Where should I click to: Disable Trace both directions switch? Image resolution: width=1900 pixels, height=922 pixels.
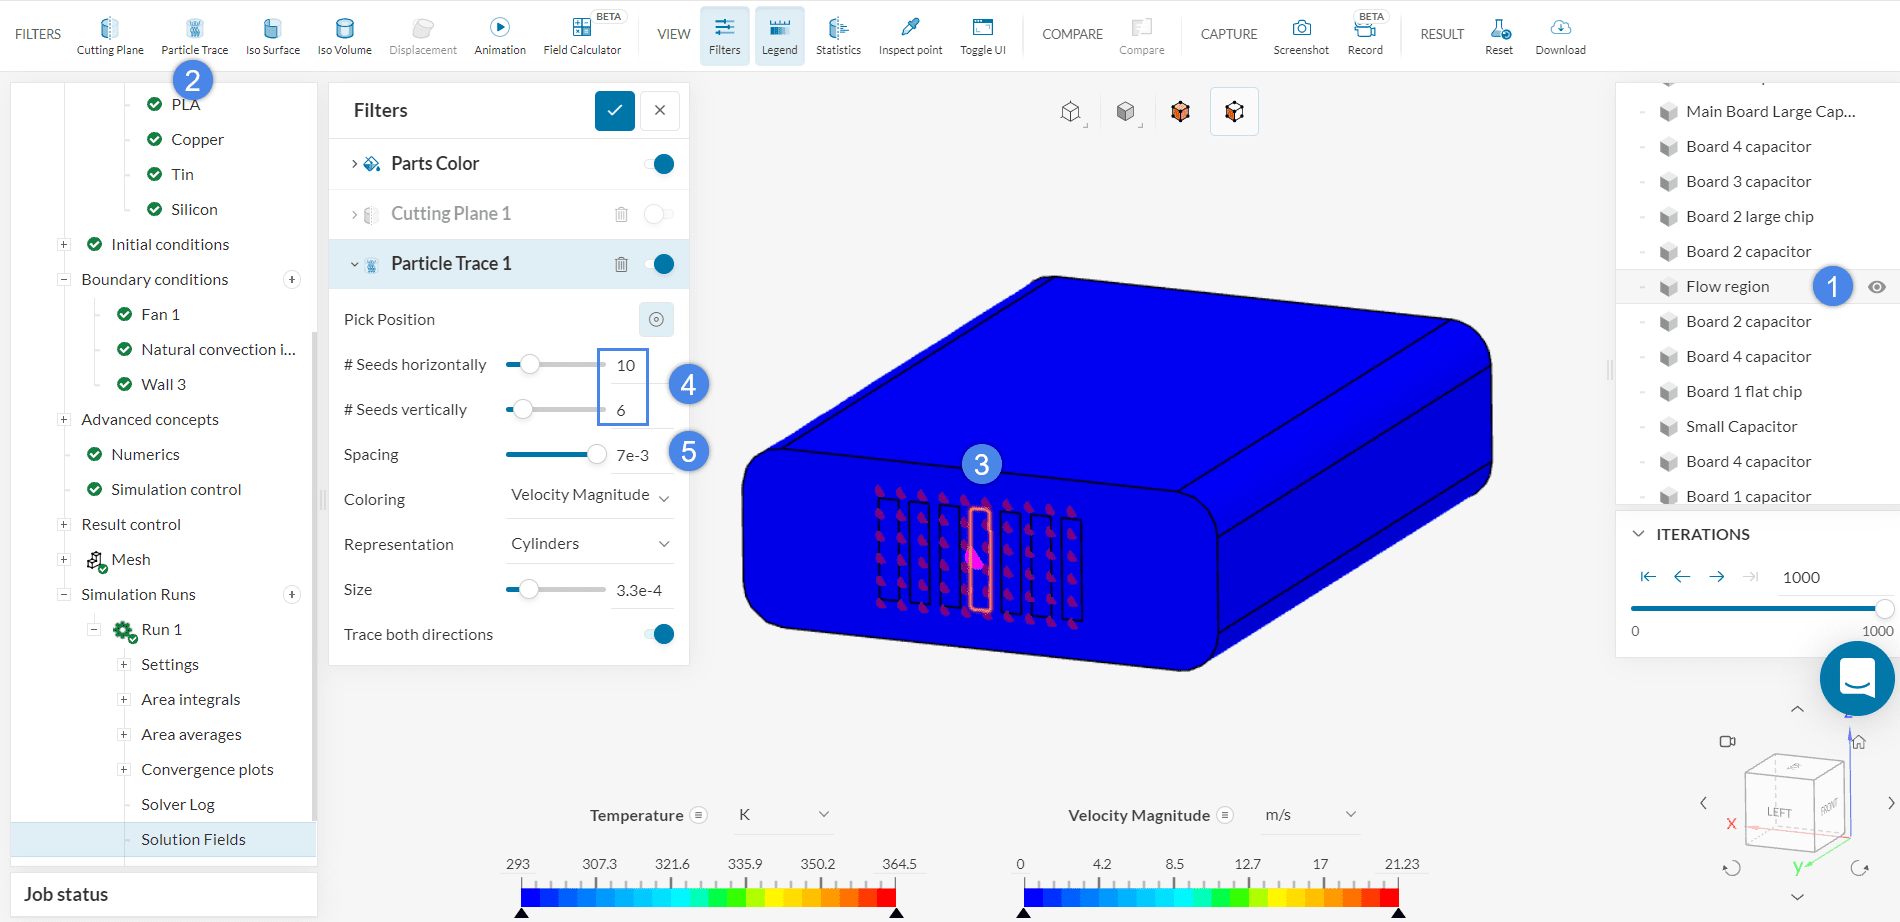(661, 634)
